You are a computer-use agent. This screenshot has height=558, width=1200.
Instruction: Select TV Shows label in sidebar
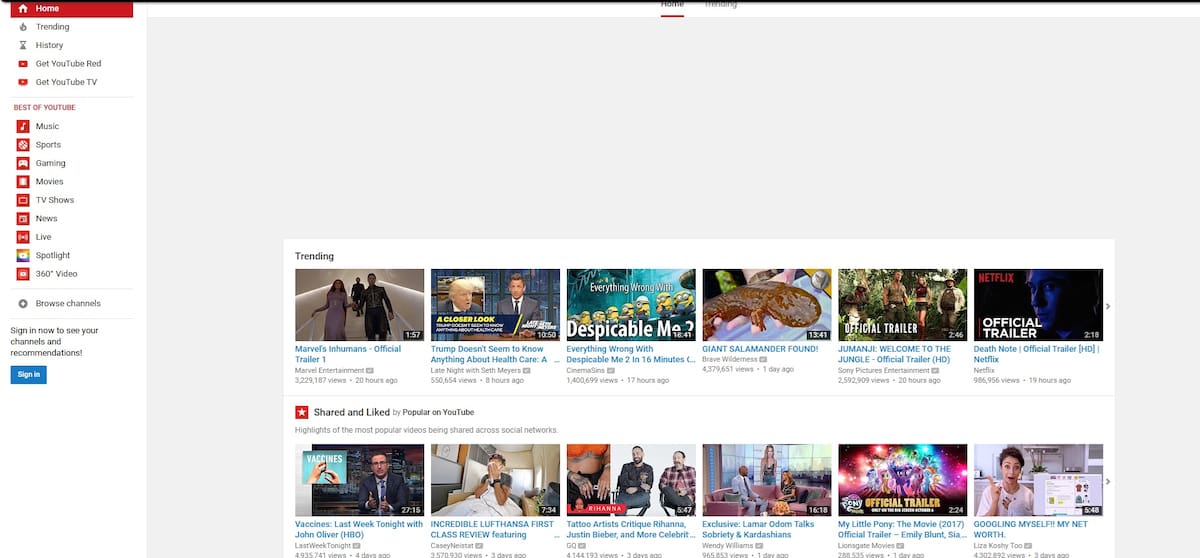click(x=55, y=200)
